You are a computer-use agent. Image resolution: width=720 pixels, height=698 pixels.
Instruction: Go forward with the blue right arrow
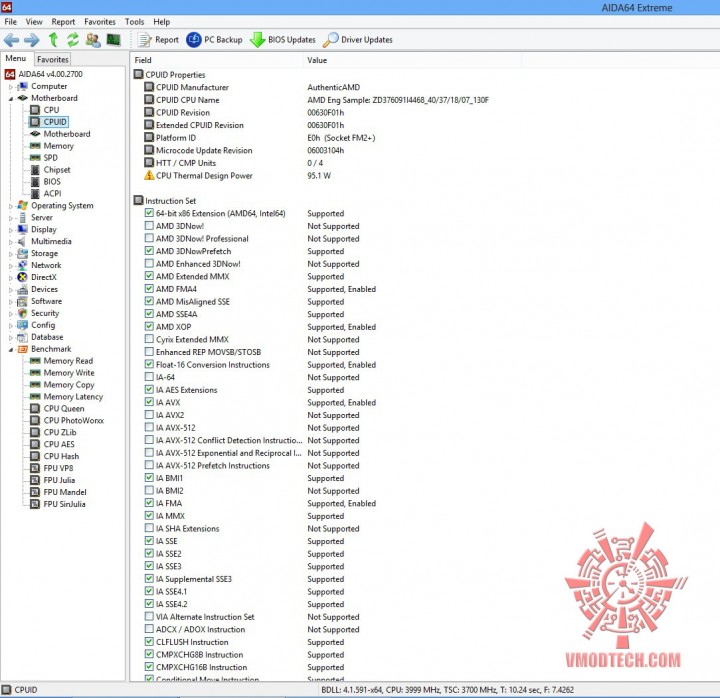pos(32,40)
